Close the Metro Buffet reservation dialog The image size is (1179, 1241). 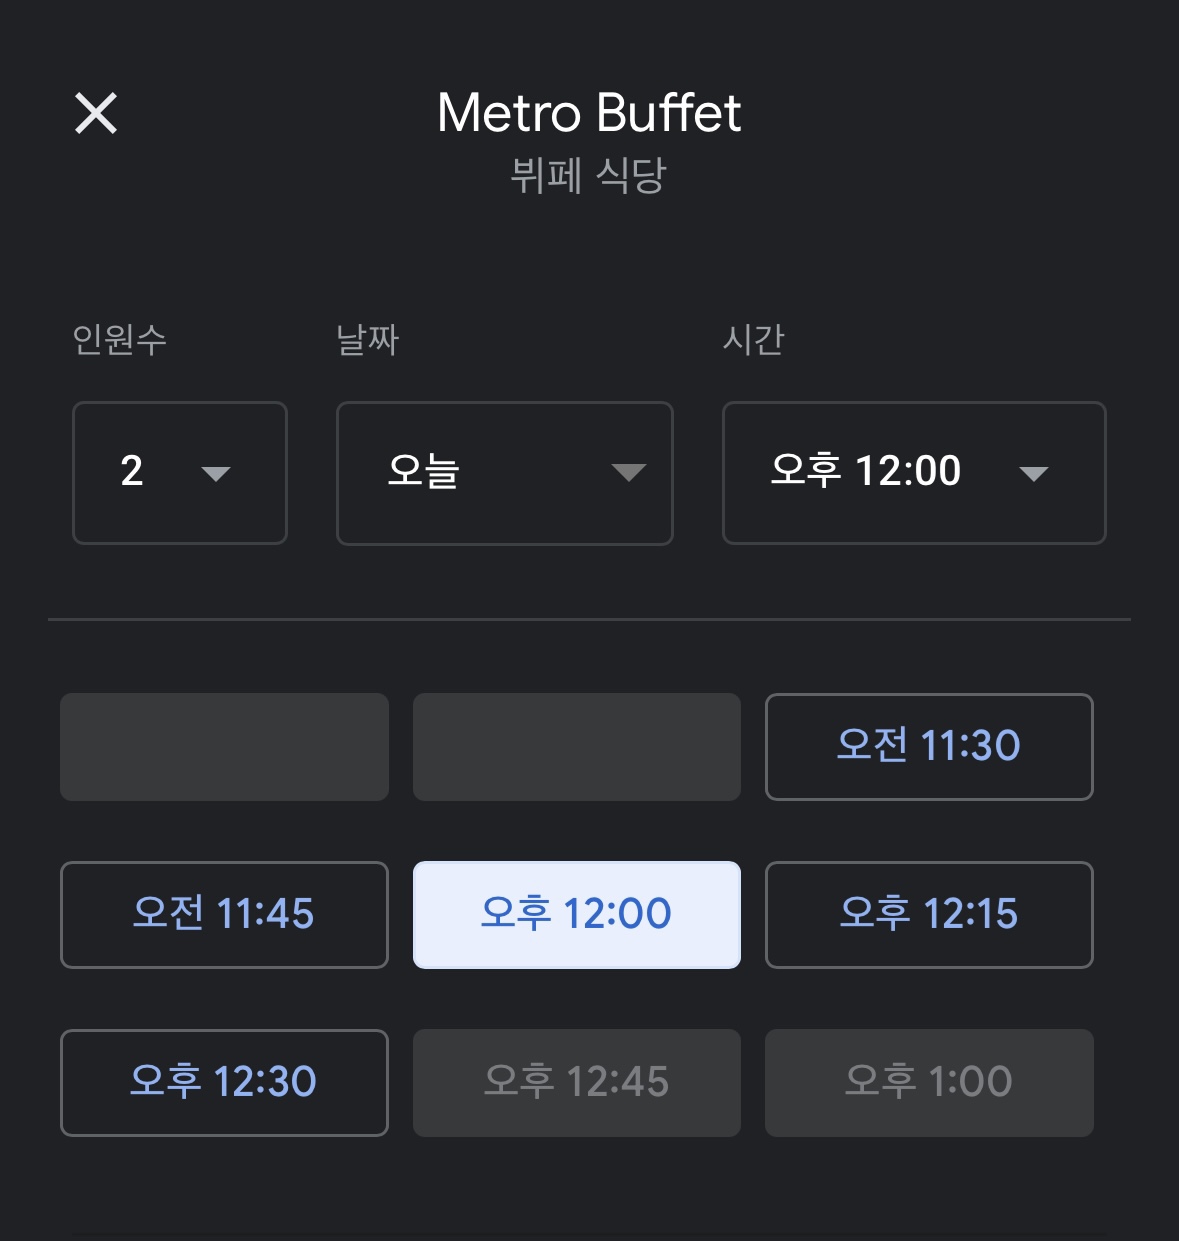(97, 113)
